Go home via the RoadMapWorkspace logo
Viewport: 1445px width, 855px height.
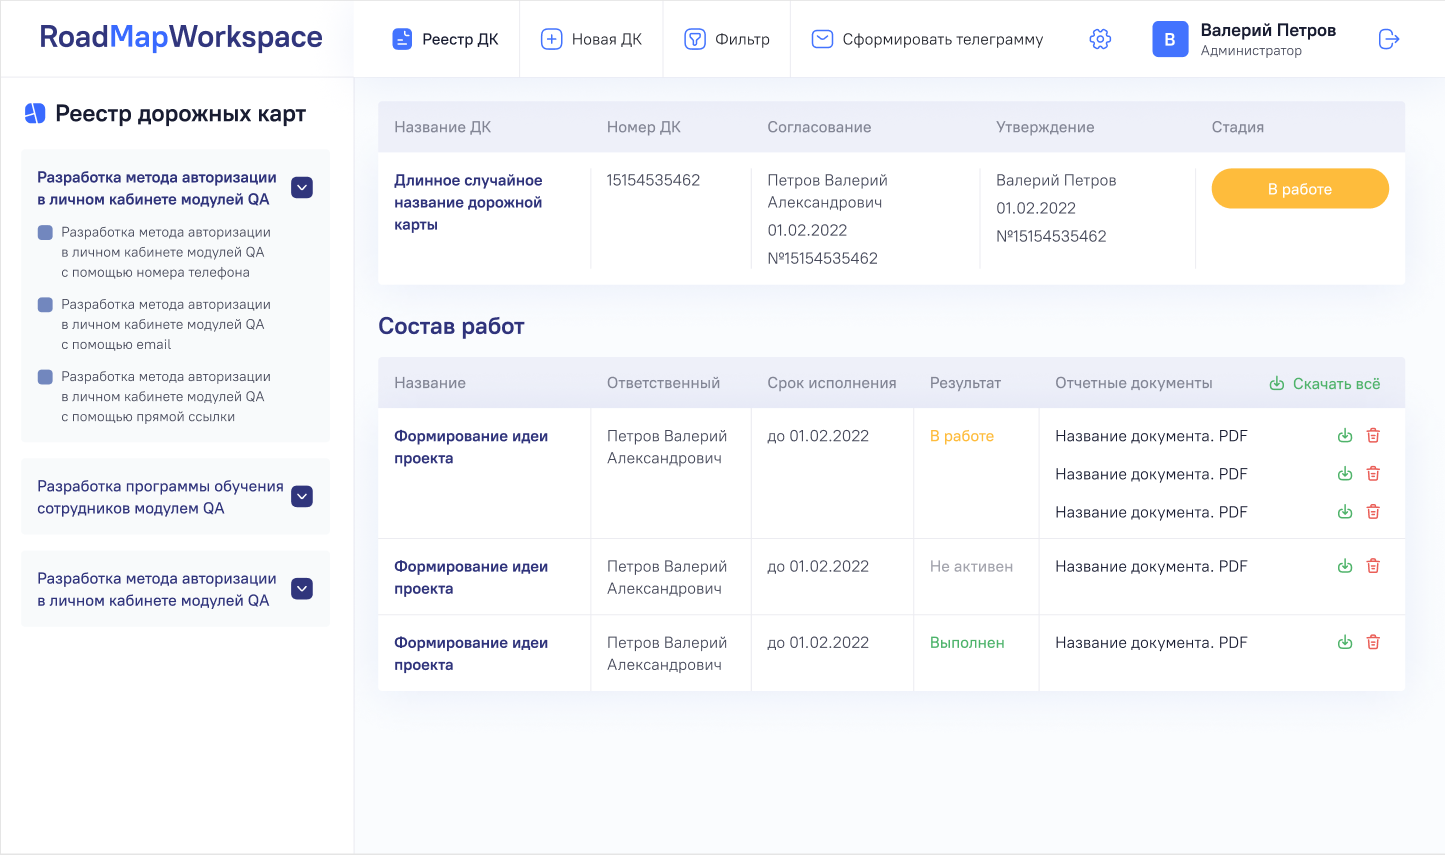click(181, 37)
